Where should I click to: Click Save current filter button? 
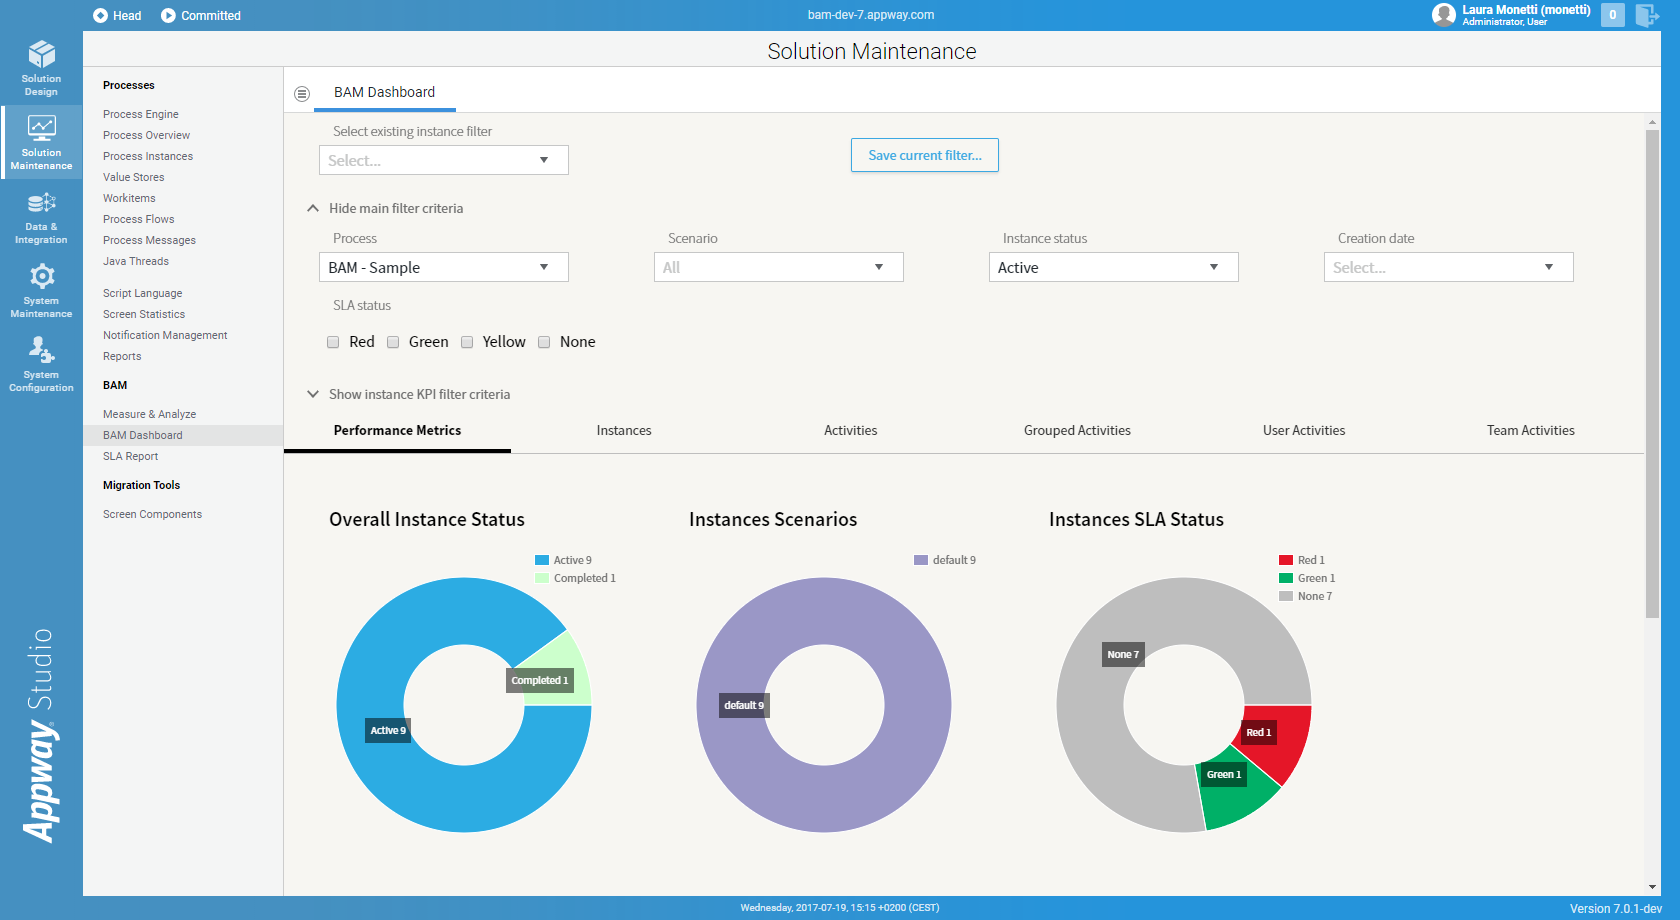(925, 155)
